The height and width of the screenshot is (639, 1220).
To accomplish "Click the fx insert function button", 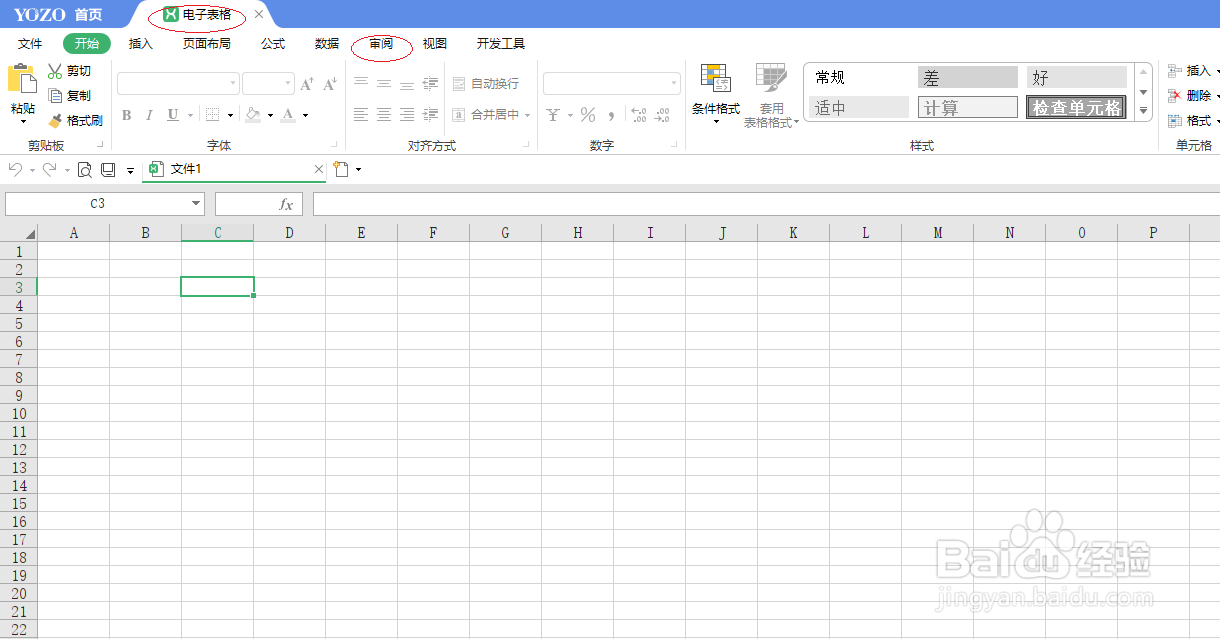I will pyautogui.click(x=286, y=204).
